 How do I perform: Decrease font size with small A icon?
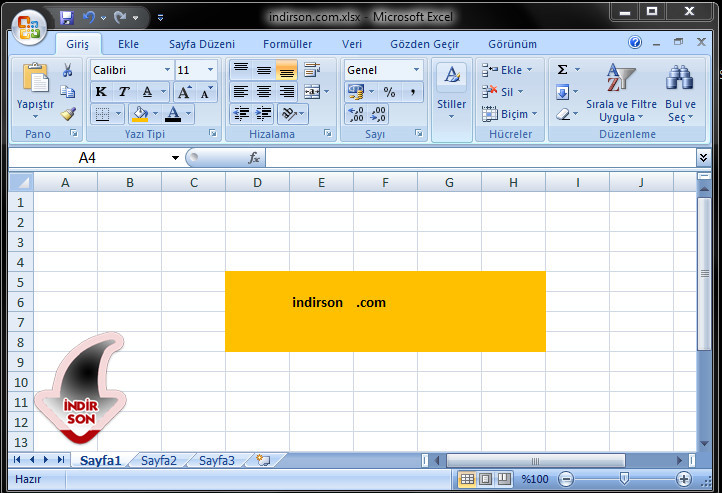[206, 92]
